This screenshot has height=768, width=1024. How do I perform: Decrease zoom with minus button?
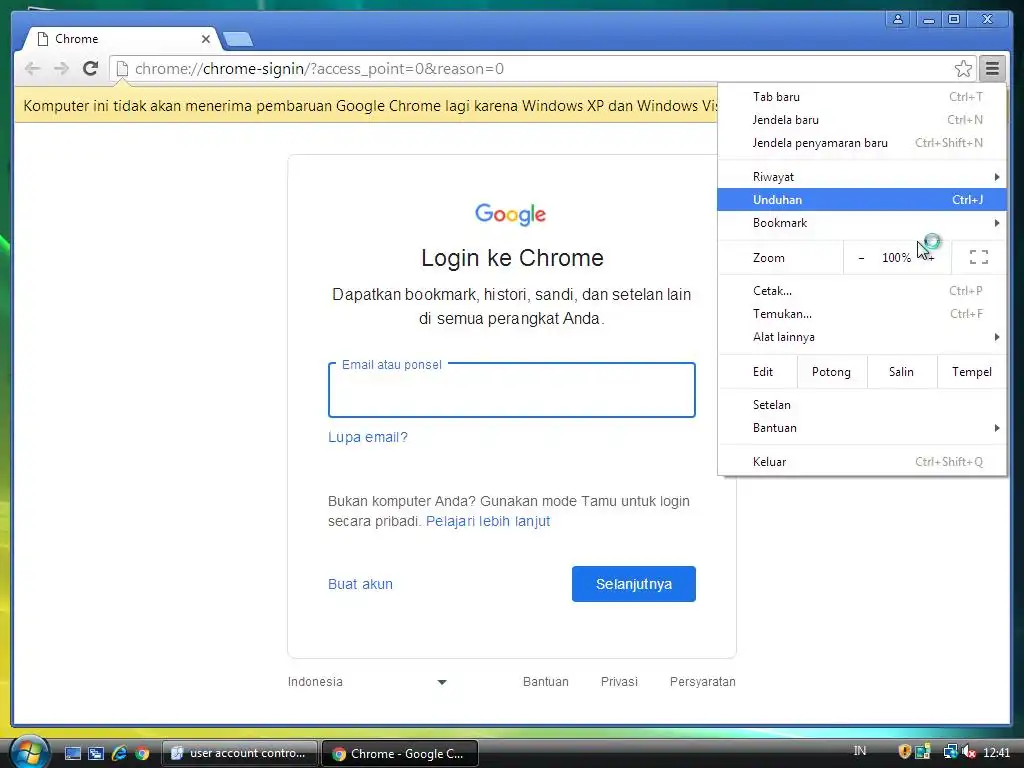pos(861,257)
